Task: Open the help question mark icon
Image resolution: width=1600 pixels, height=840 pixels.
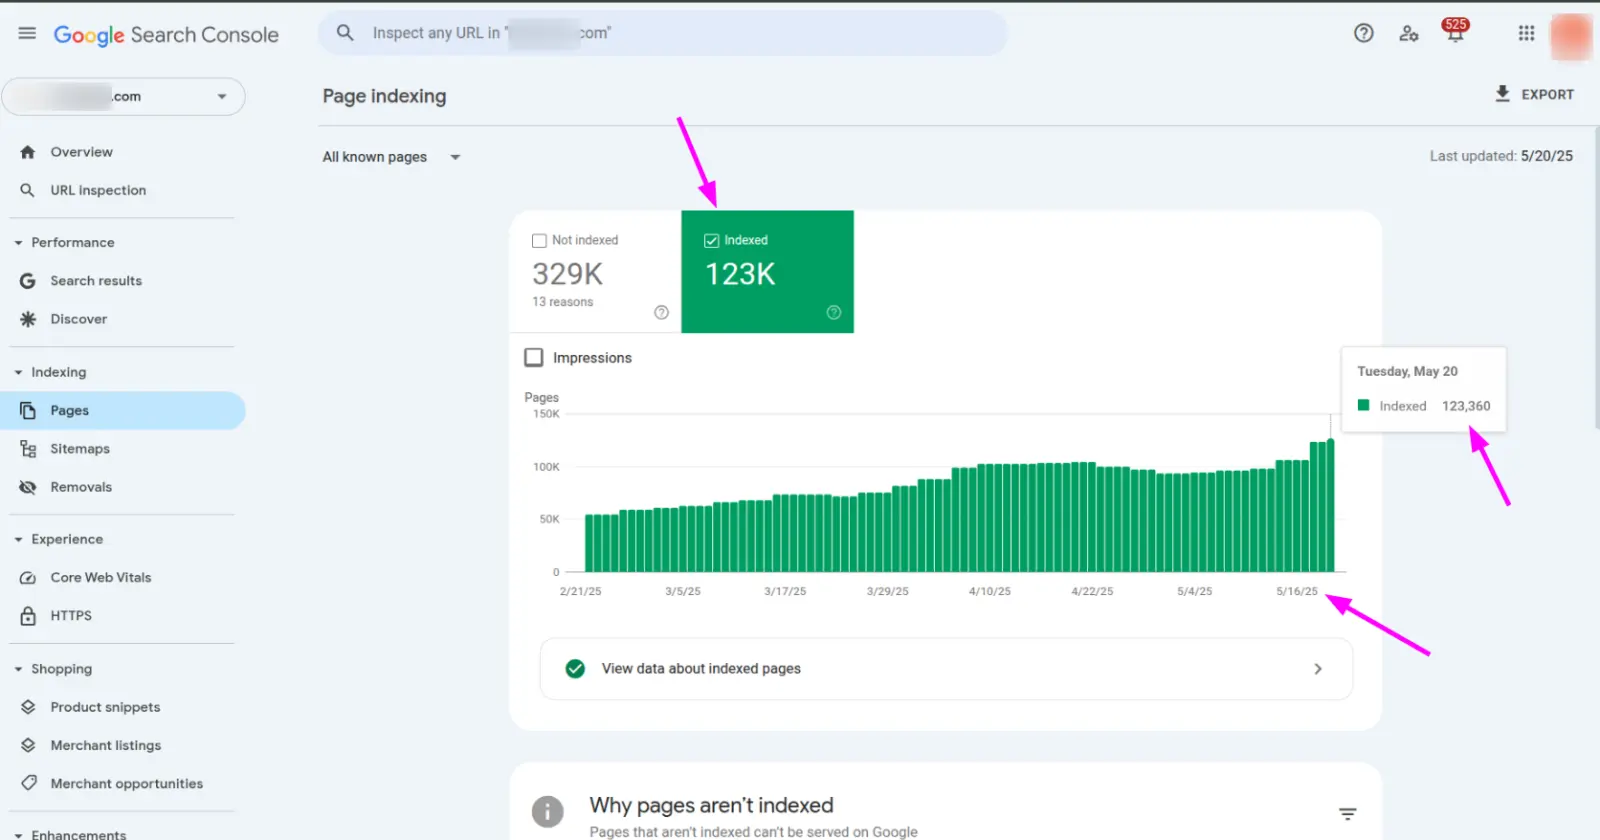Action: click(x=1364, y=33)
